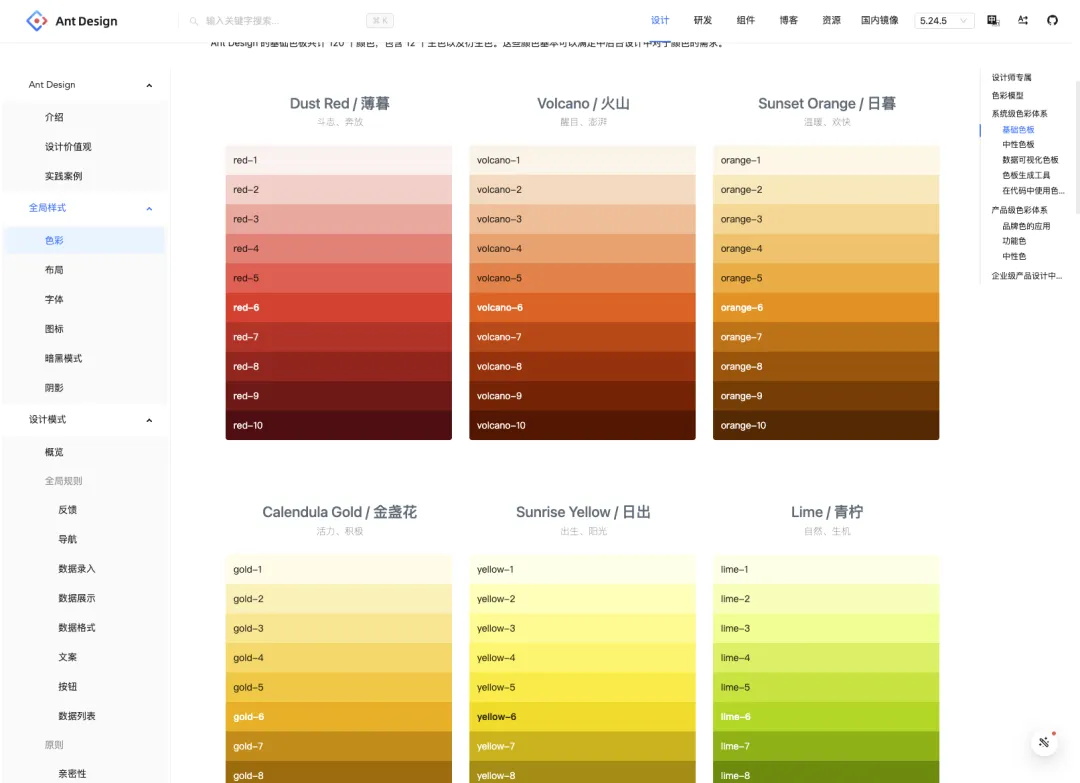Viewport: 1080px width, 783px height.
Task: Copy the red-1 color swatch
Action: pyautogui.click(x=339, y=160)
